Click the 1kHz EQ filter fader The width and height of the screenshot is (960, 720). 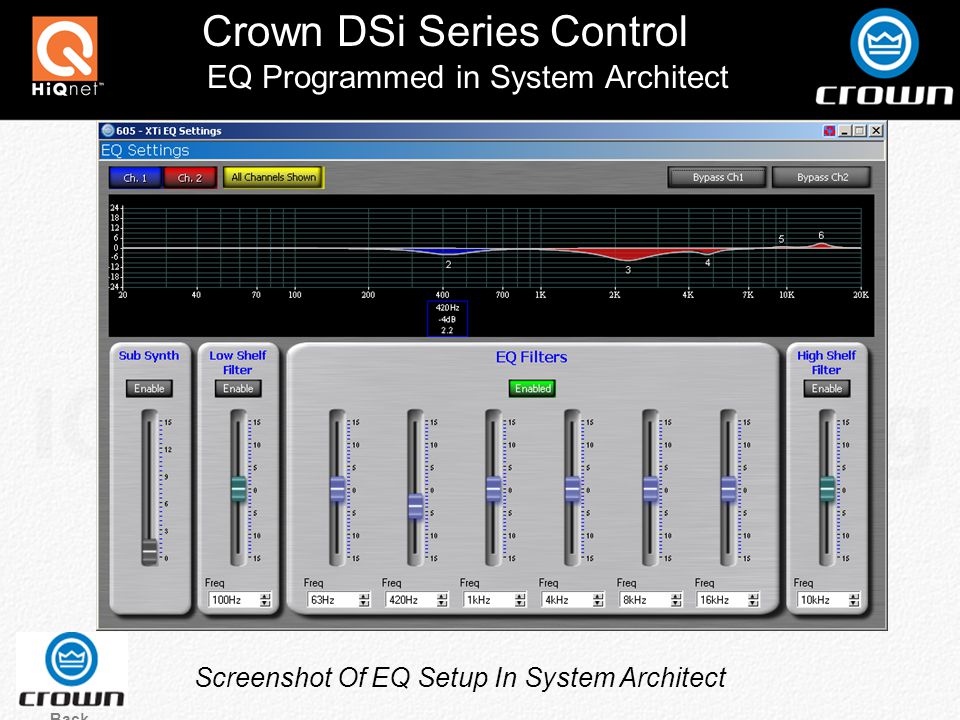tap(493, 489)
